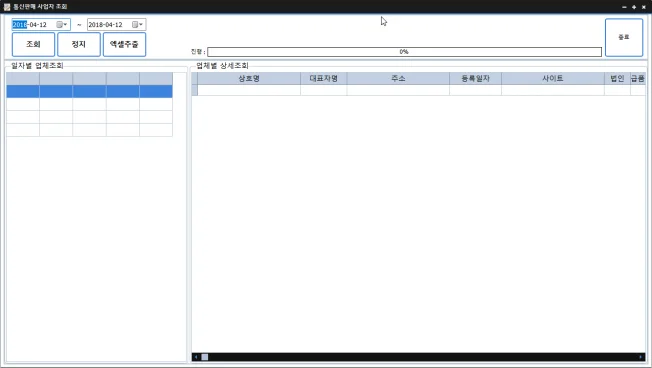Click the 엑셀추출 Excel export button
This screenshot has height=368, width=652.
click(124, 44)
